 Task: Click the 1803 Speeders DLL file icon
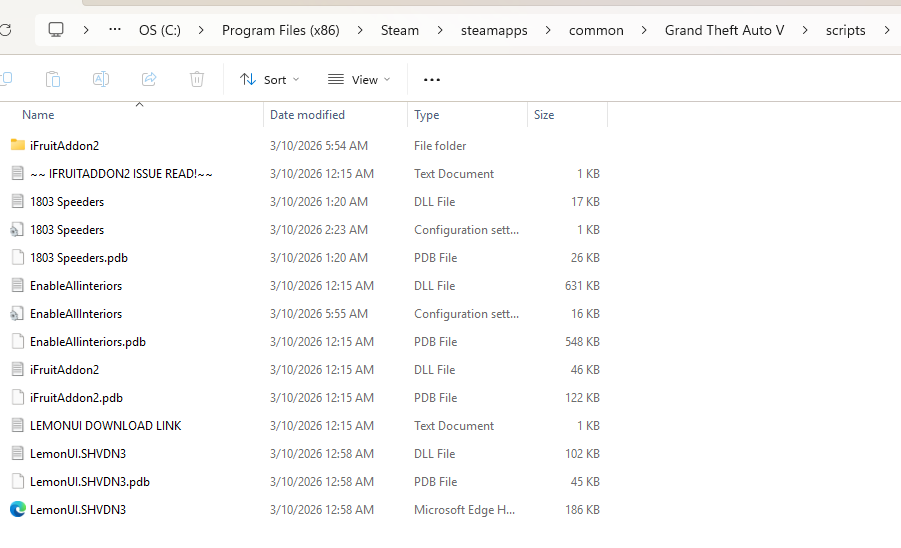coord(18,201)
